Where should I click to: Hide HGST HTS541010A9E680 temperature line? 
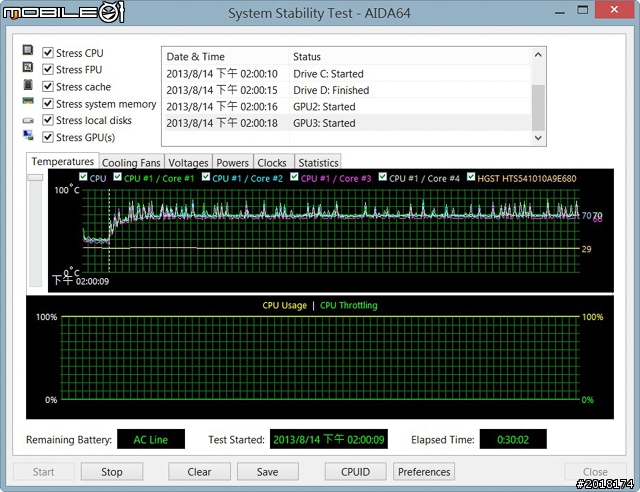[x=471, y=177]
